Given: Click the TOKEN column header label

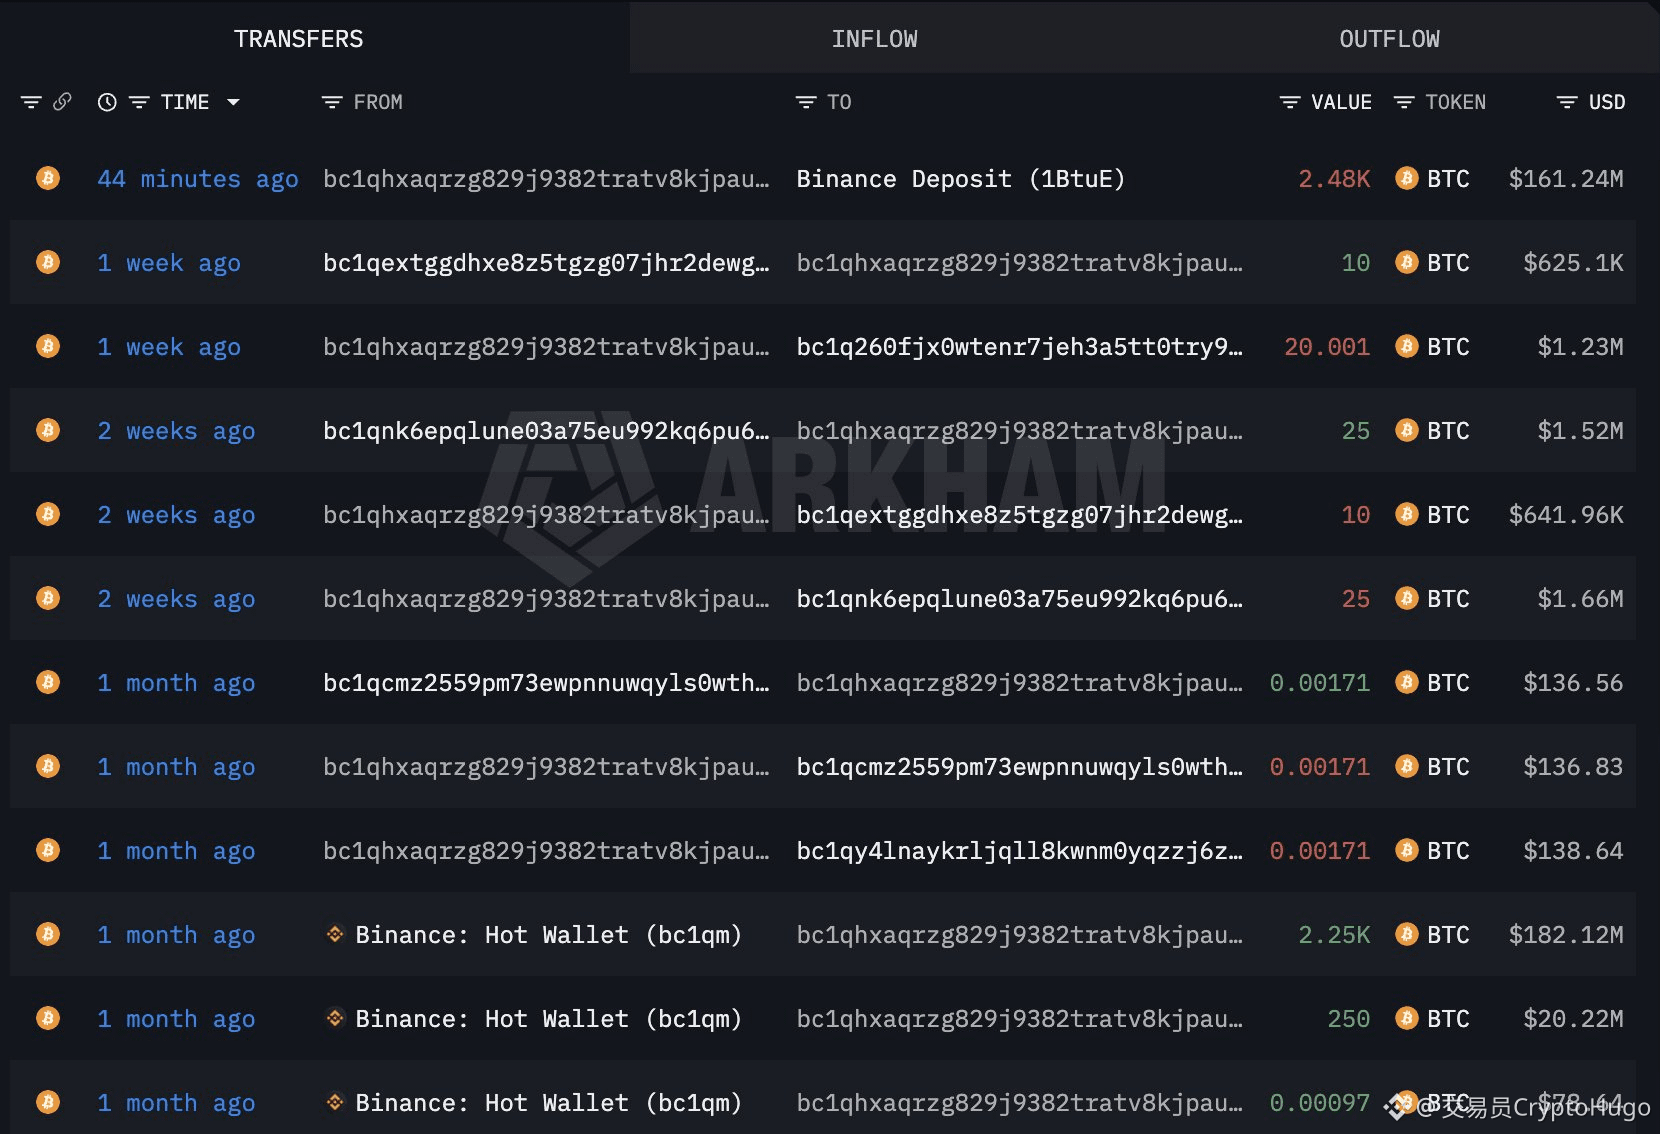Looking at the screenshot, I should [1455, 102].
